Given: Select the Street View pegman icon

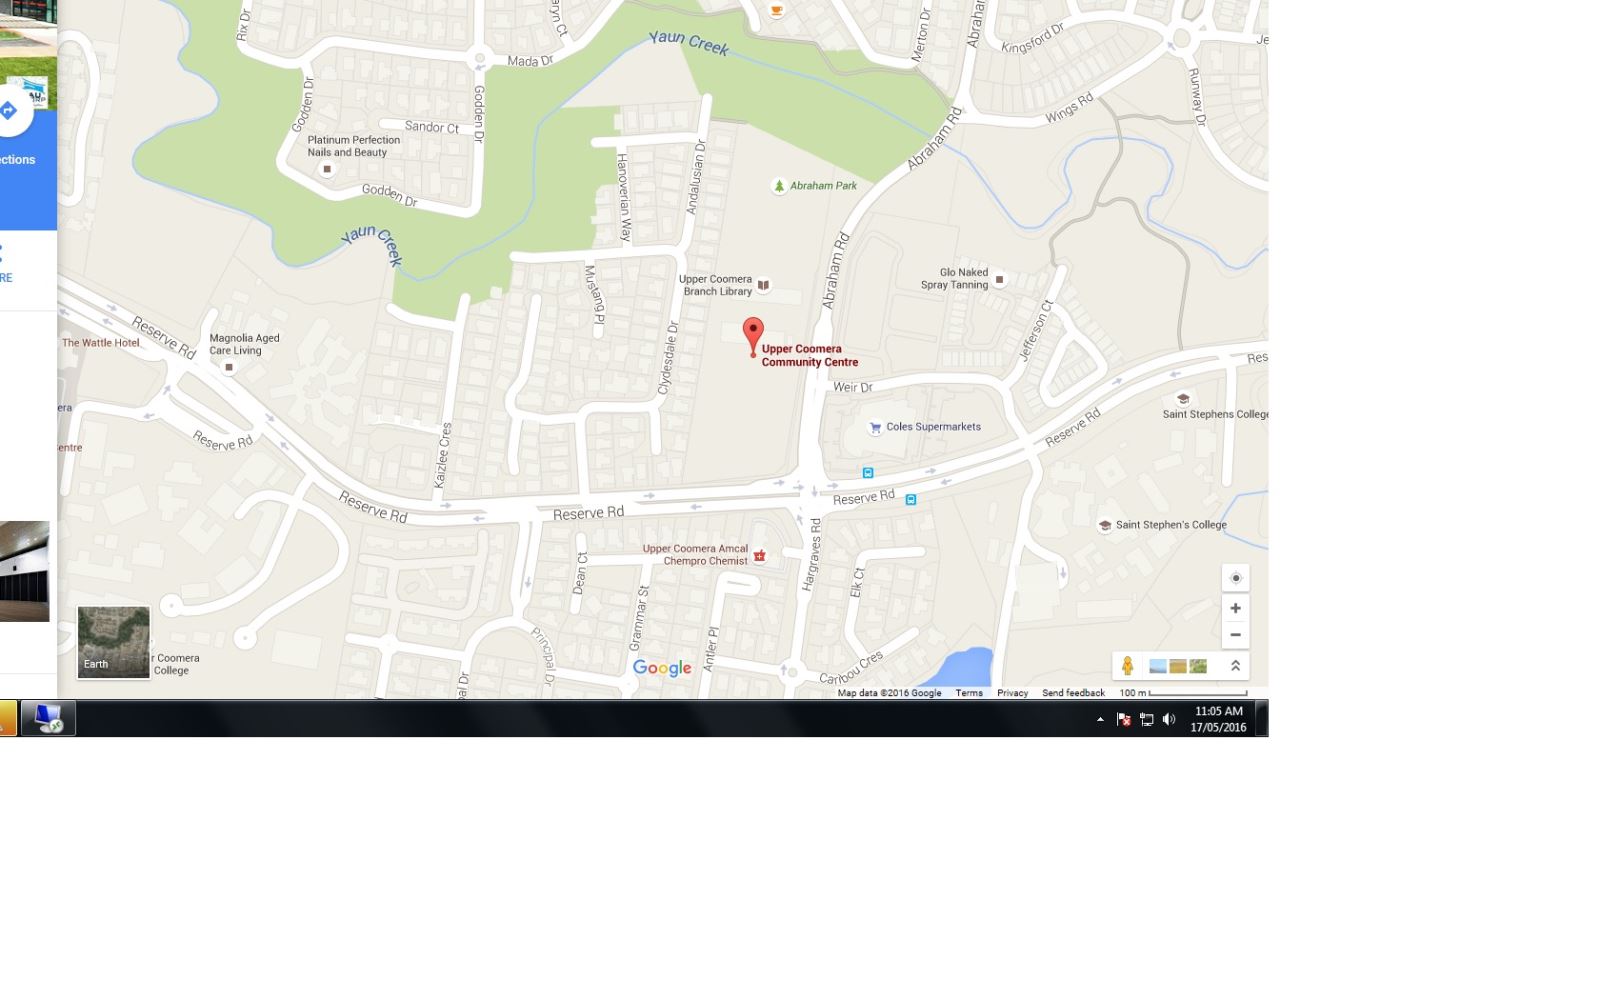Looking at the screenshot, I should tap(1127, 666).
